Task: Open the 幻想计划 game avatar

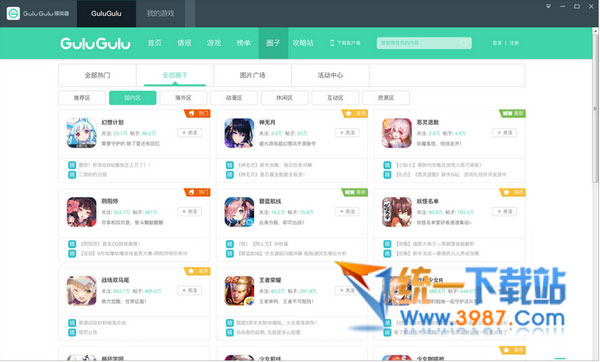Action: coord(82,133)
